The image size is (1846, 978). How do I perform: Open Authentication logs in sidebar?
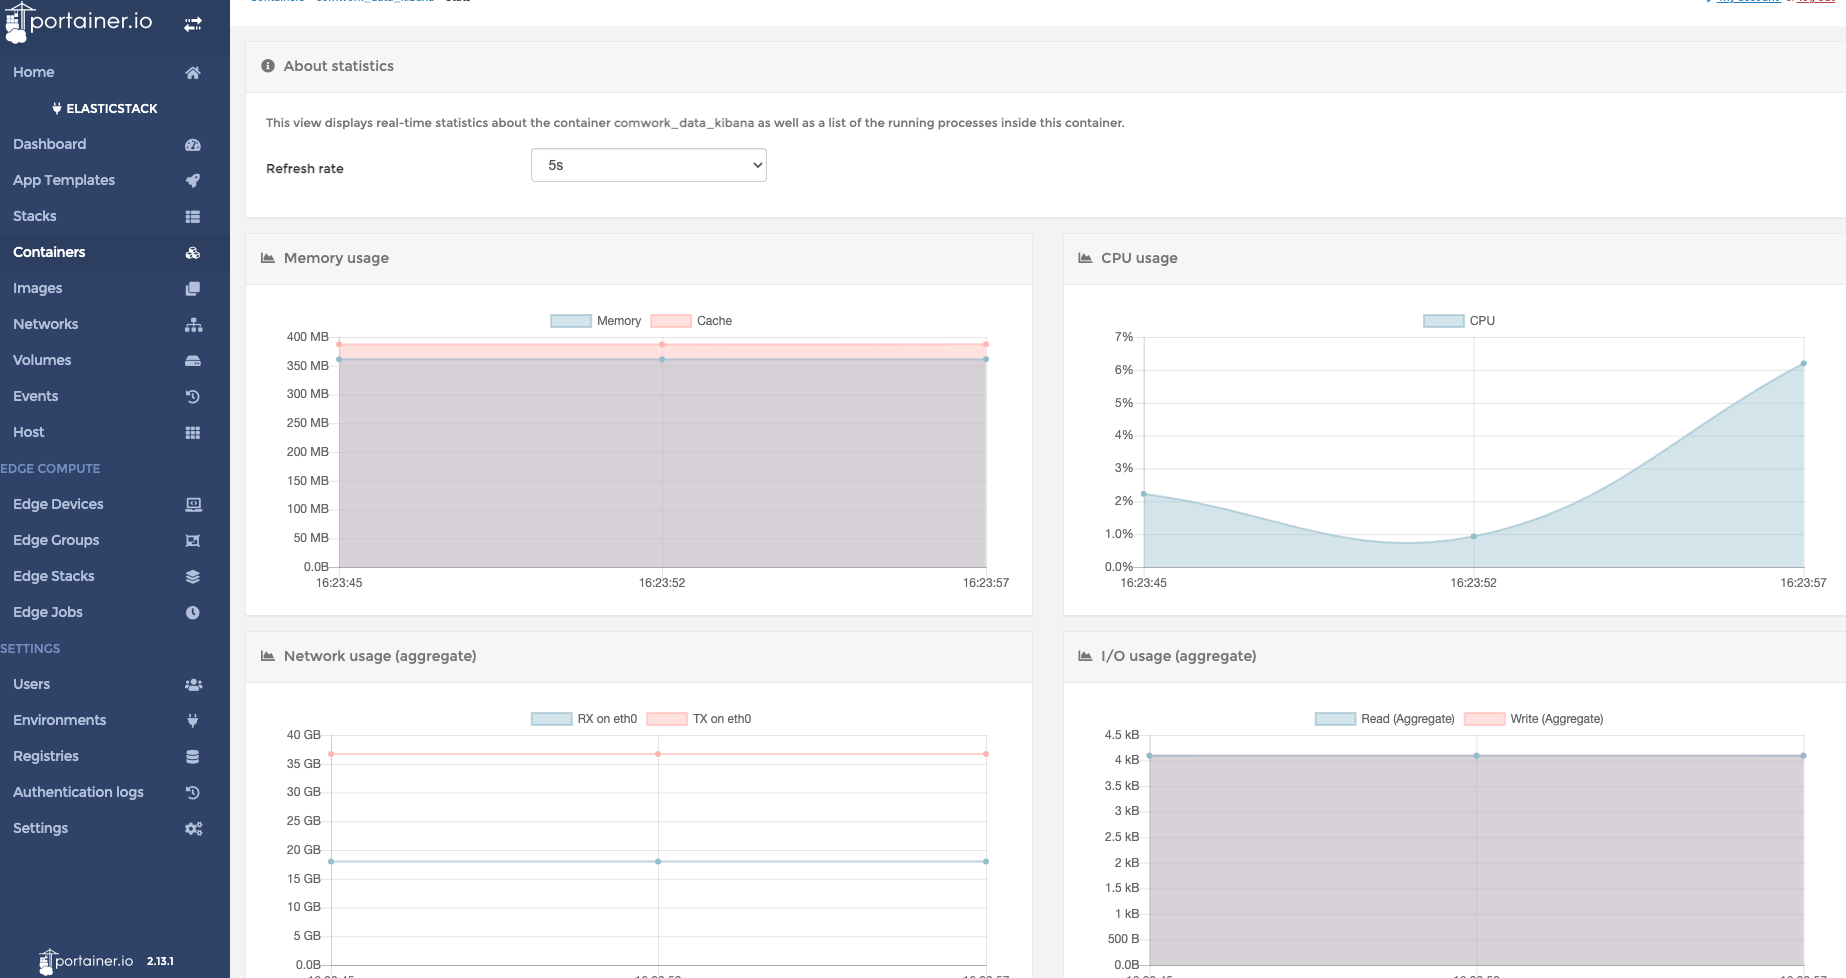[x=115, y=793]
